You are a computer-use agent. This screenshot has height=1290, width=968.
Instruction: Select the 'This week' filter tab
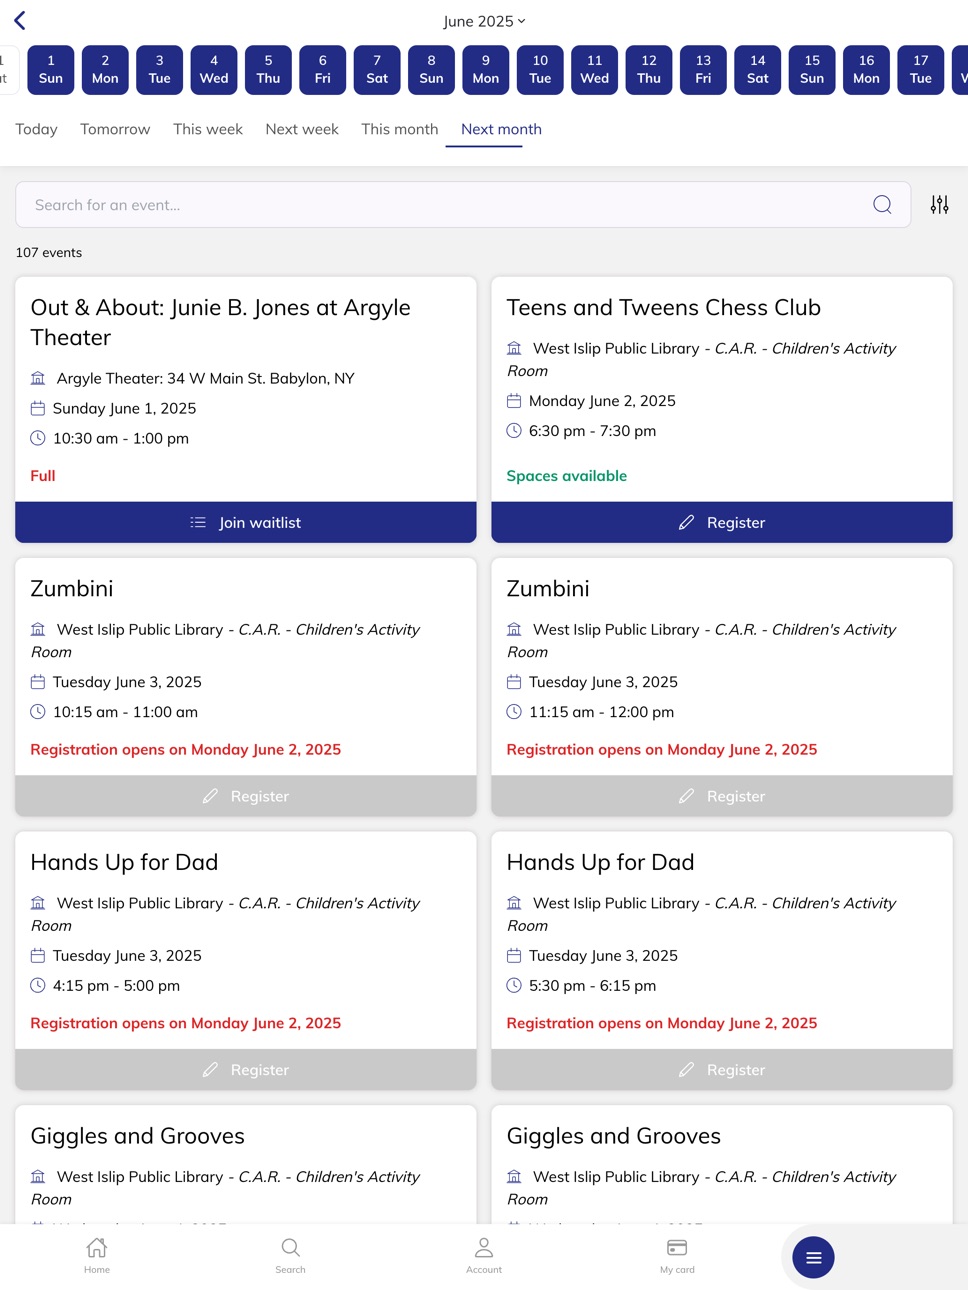pyautogui.click(x=208, y=129)
